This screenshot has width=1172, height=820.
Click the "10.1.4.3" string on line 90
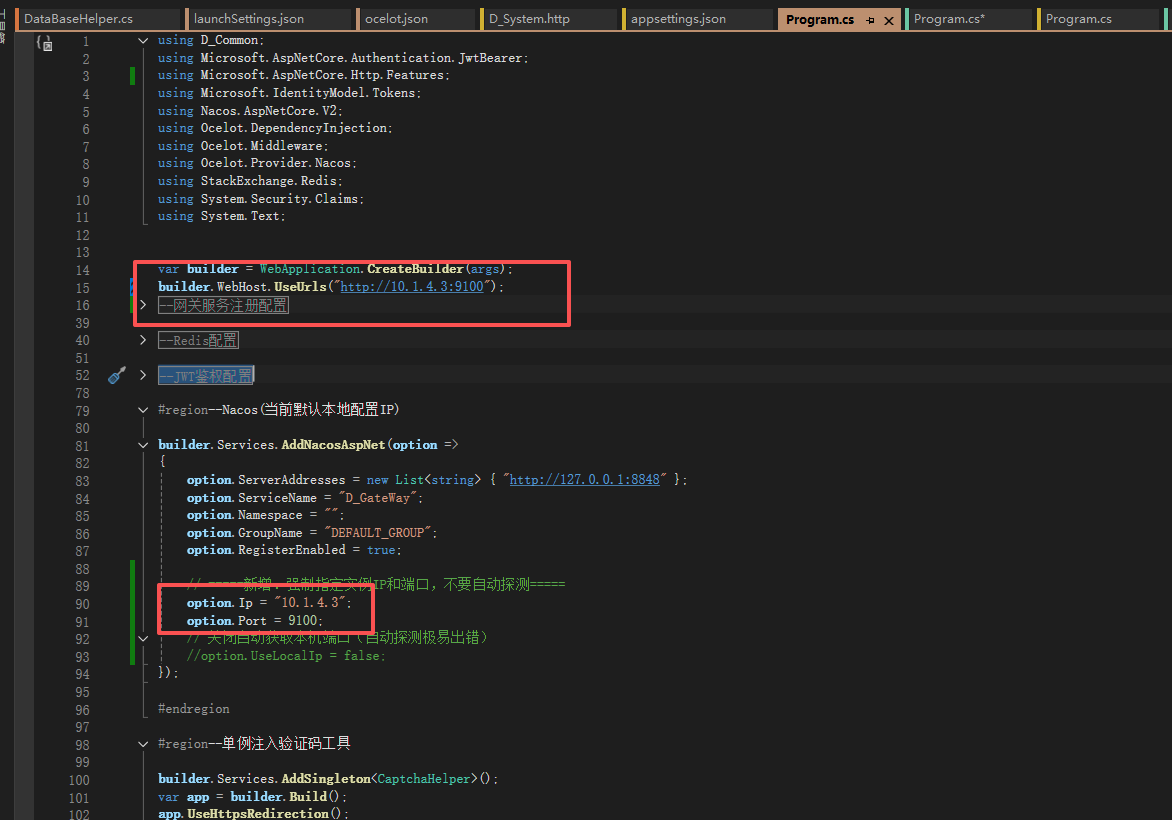click(310, 602)
